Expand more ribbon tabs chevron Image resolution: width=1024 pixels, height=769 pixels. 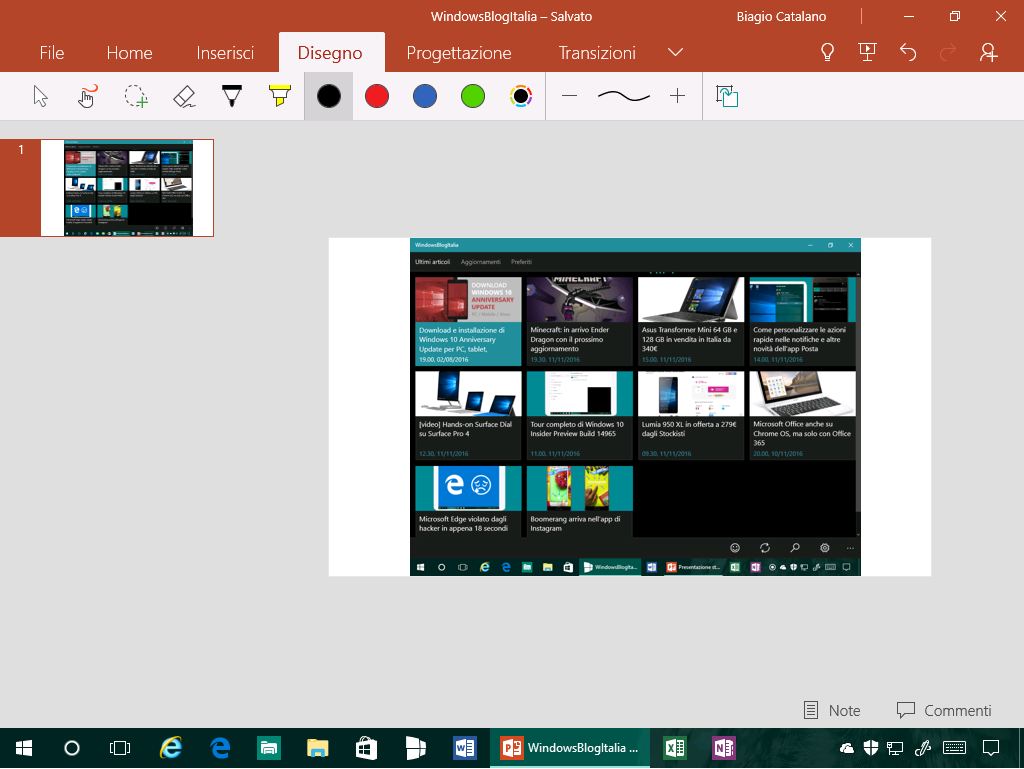point(675,52)
